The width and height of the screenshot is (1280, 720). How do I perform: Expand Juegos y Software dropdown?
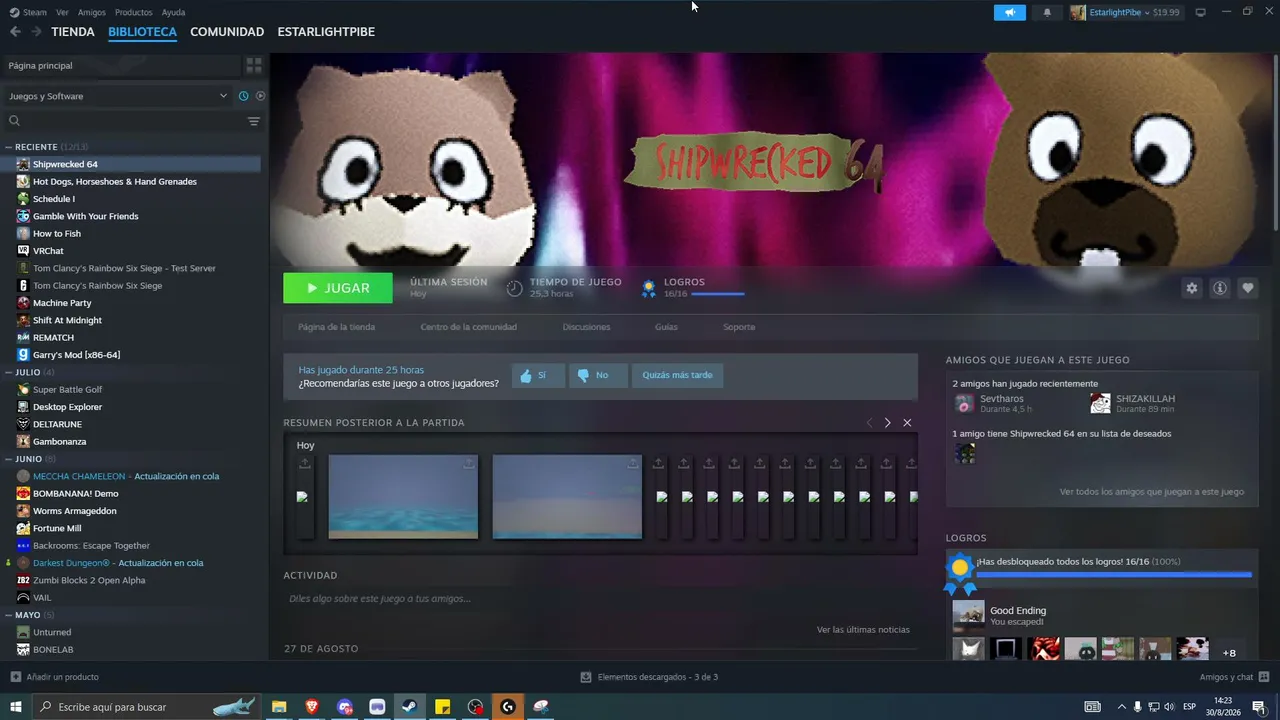(118, 96)
